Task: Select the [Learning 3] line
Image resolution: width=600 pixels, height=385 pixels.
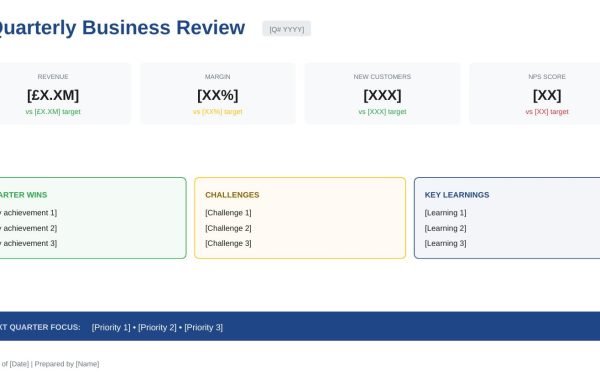Action: click(x=445, y=243)
